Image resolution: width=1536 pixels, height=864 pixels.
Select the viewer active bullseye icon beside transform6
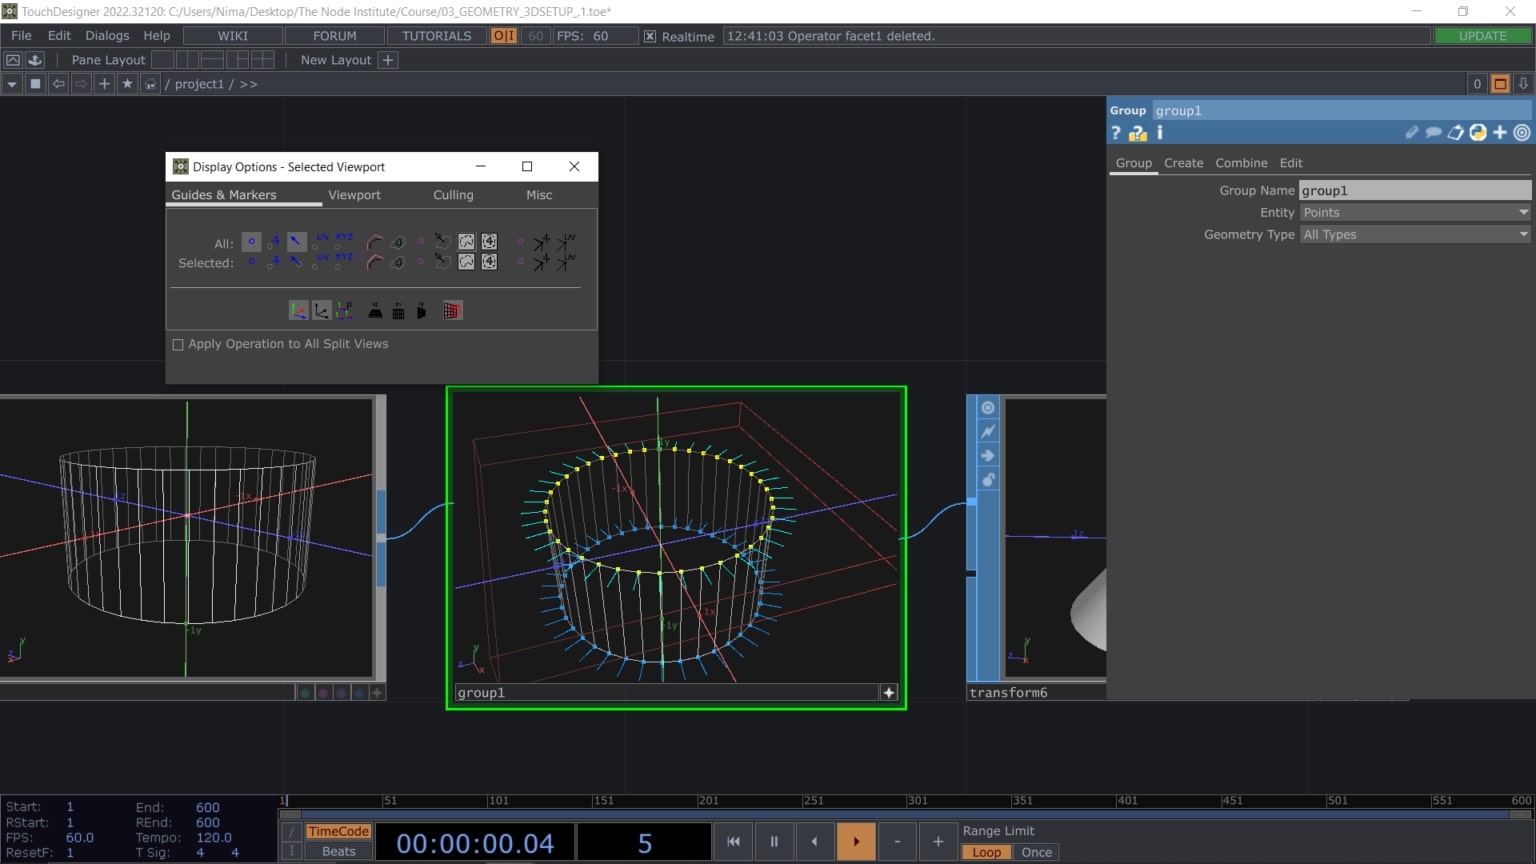[988, 407]
